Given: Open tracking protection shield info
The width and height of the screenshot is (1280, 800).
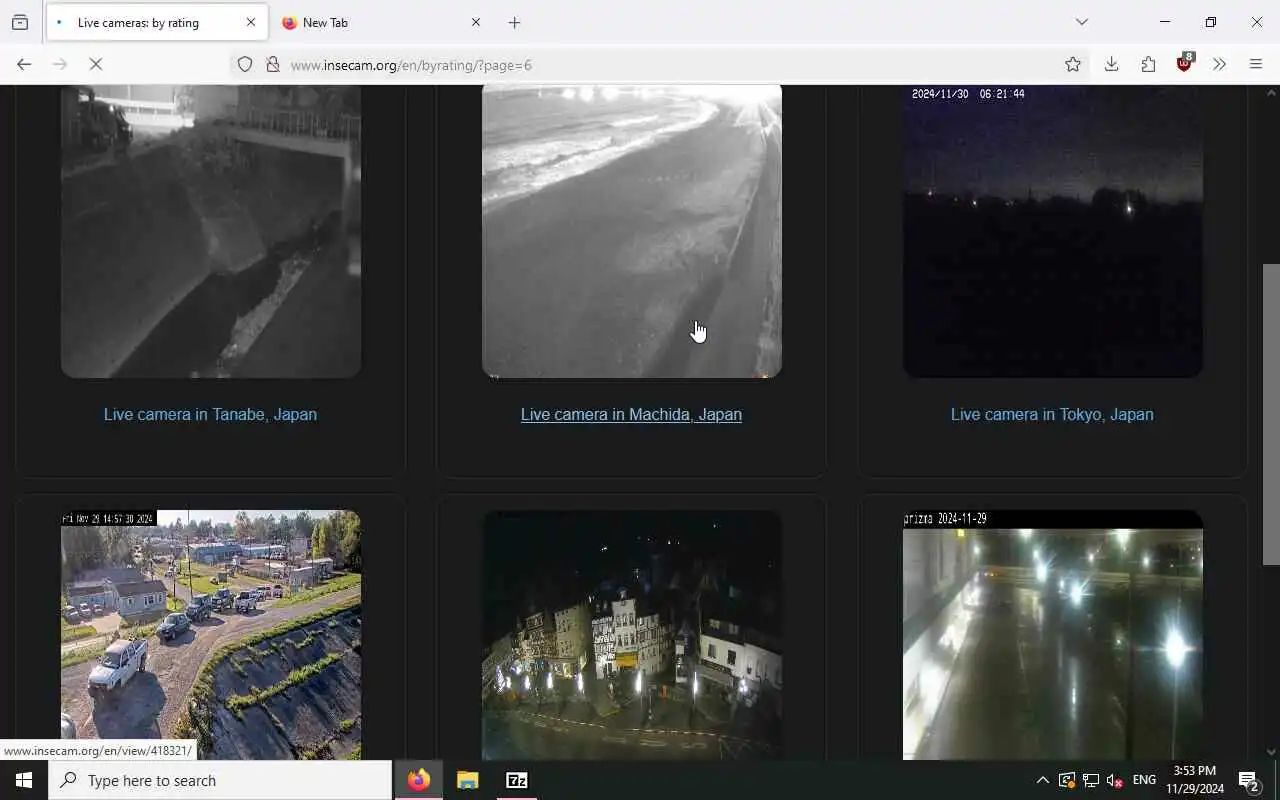Looking at the screenshot, I should 245,64.
